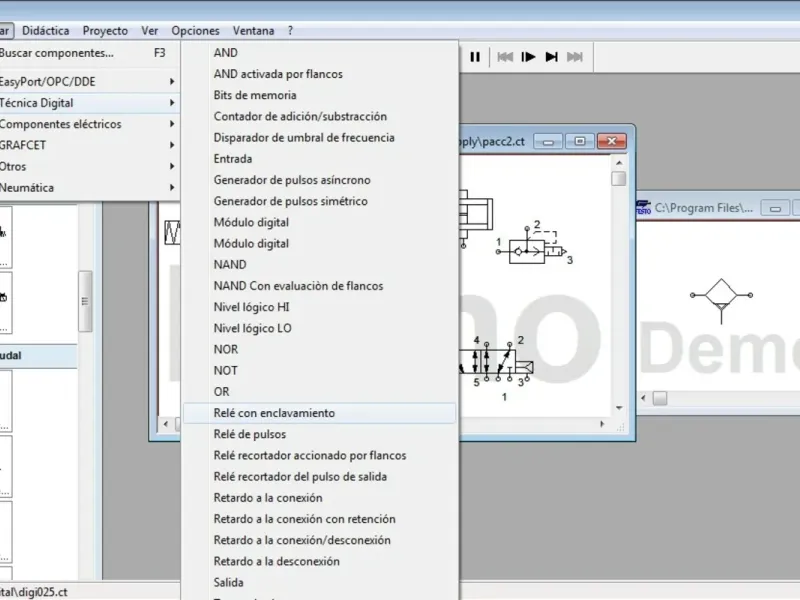Click up arrow in pacc2.ct scrollbar
The width and height of the screenshot is (800, 600).
point(619,163)
